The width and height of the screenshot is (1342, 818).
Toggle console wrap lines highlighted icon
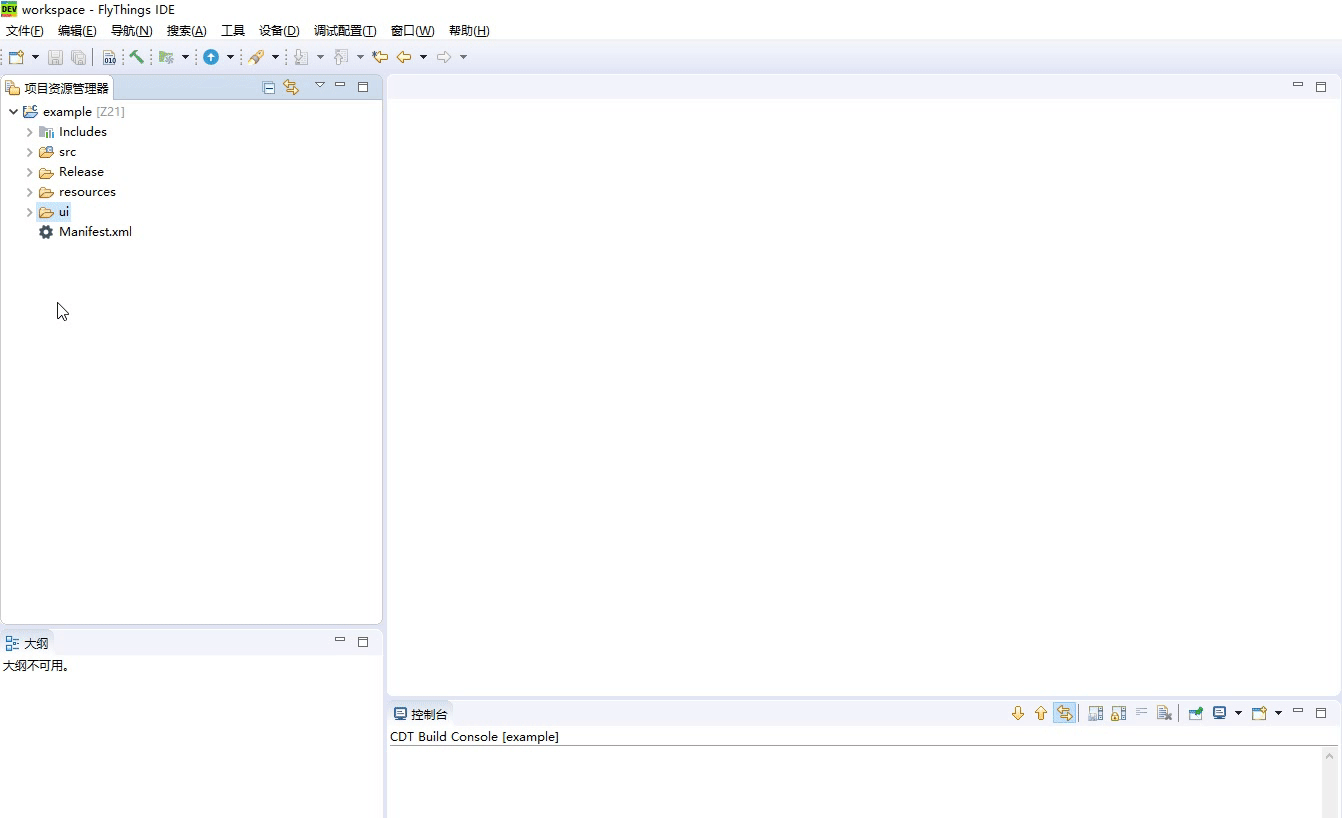[x=1065, y=713]
